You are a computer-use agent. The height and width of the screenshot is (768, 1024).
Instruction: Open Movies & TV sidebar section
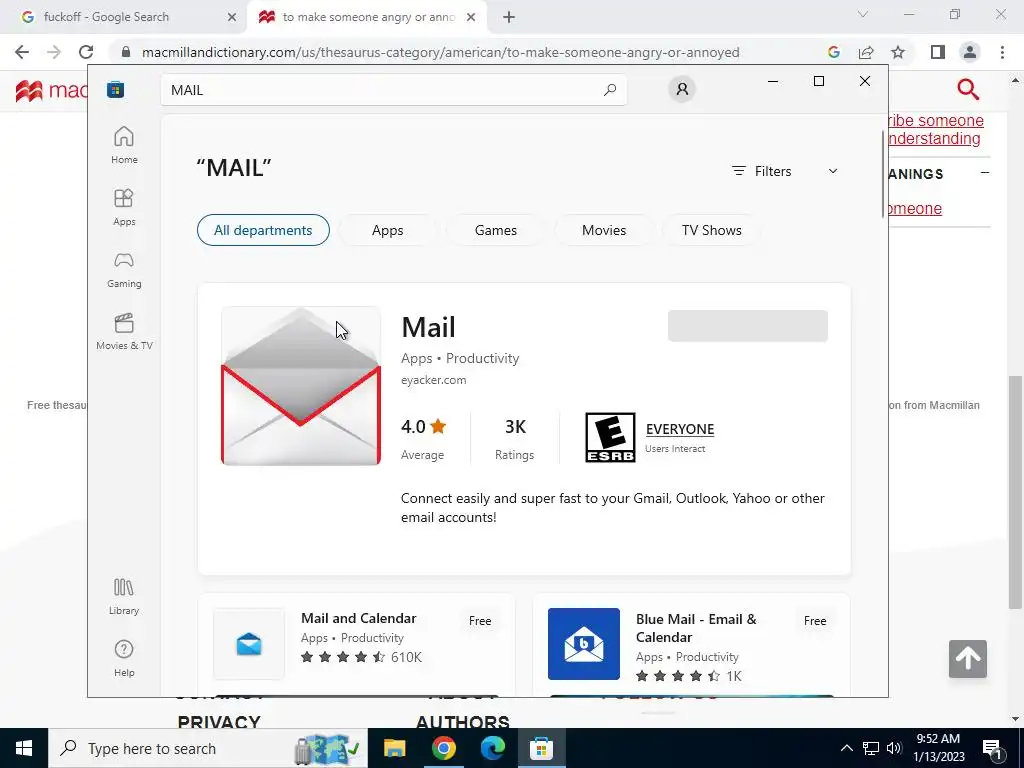(124, 332)
